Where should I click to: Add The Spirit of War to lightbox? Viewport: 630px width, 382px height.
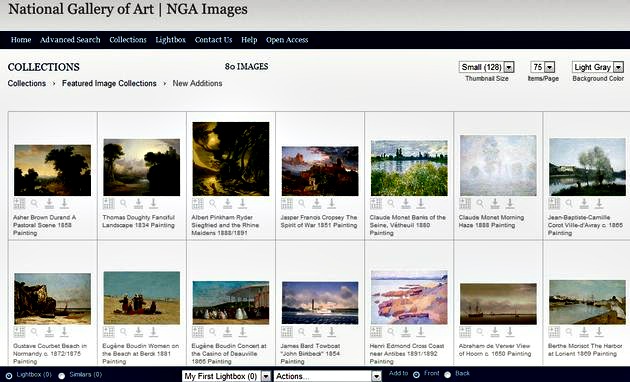coord(287,204)
